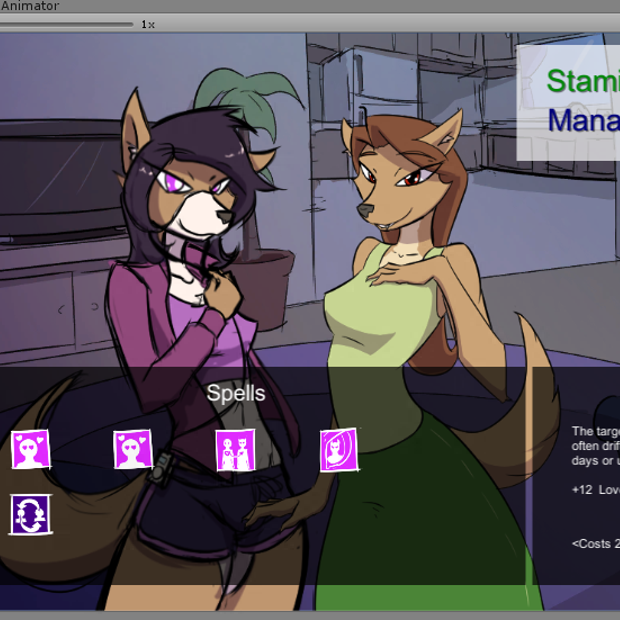Screen dimensions: 620x620
Task: Choose the two-figures pairing spell icon
Action: [x=236, y=450]
